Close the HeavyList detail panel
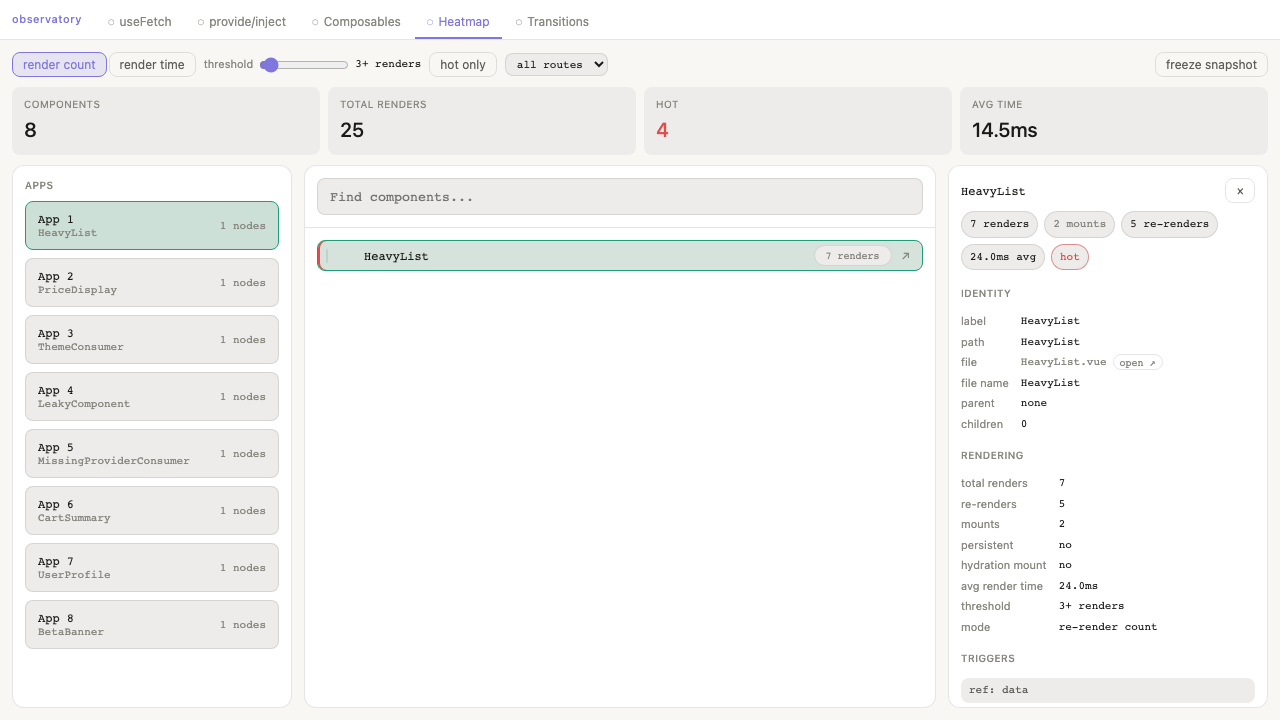1280x720 pixels. pos(1239,191)
